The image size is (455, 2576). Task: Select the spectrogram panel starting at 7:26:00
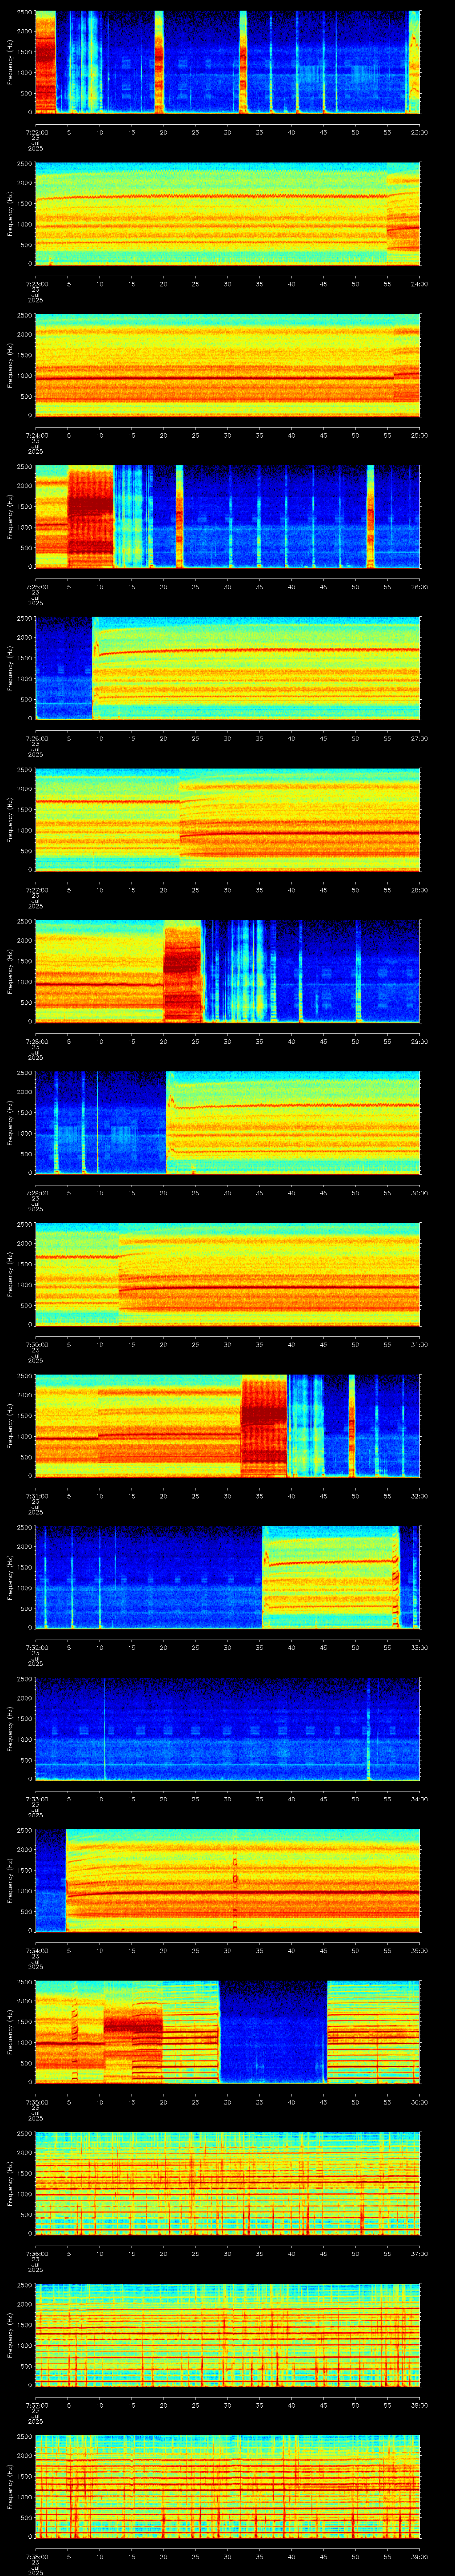tap(228, 668)
